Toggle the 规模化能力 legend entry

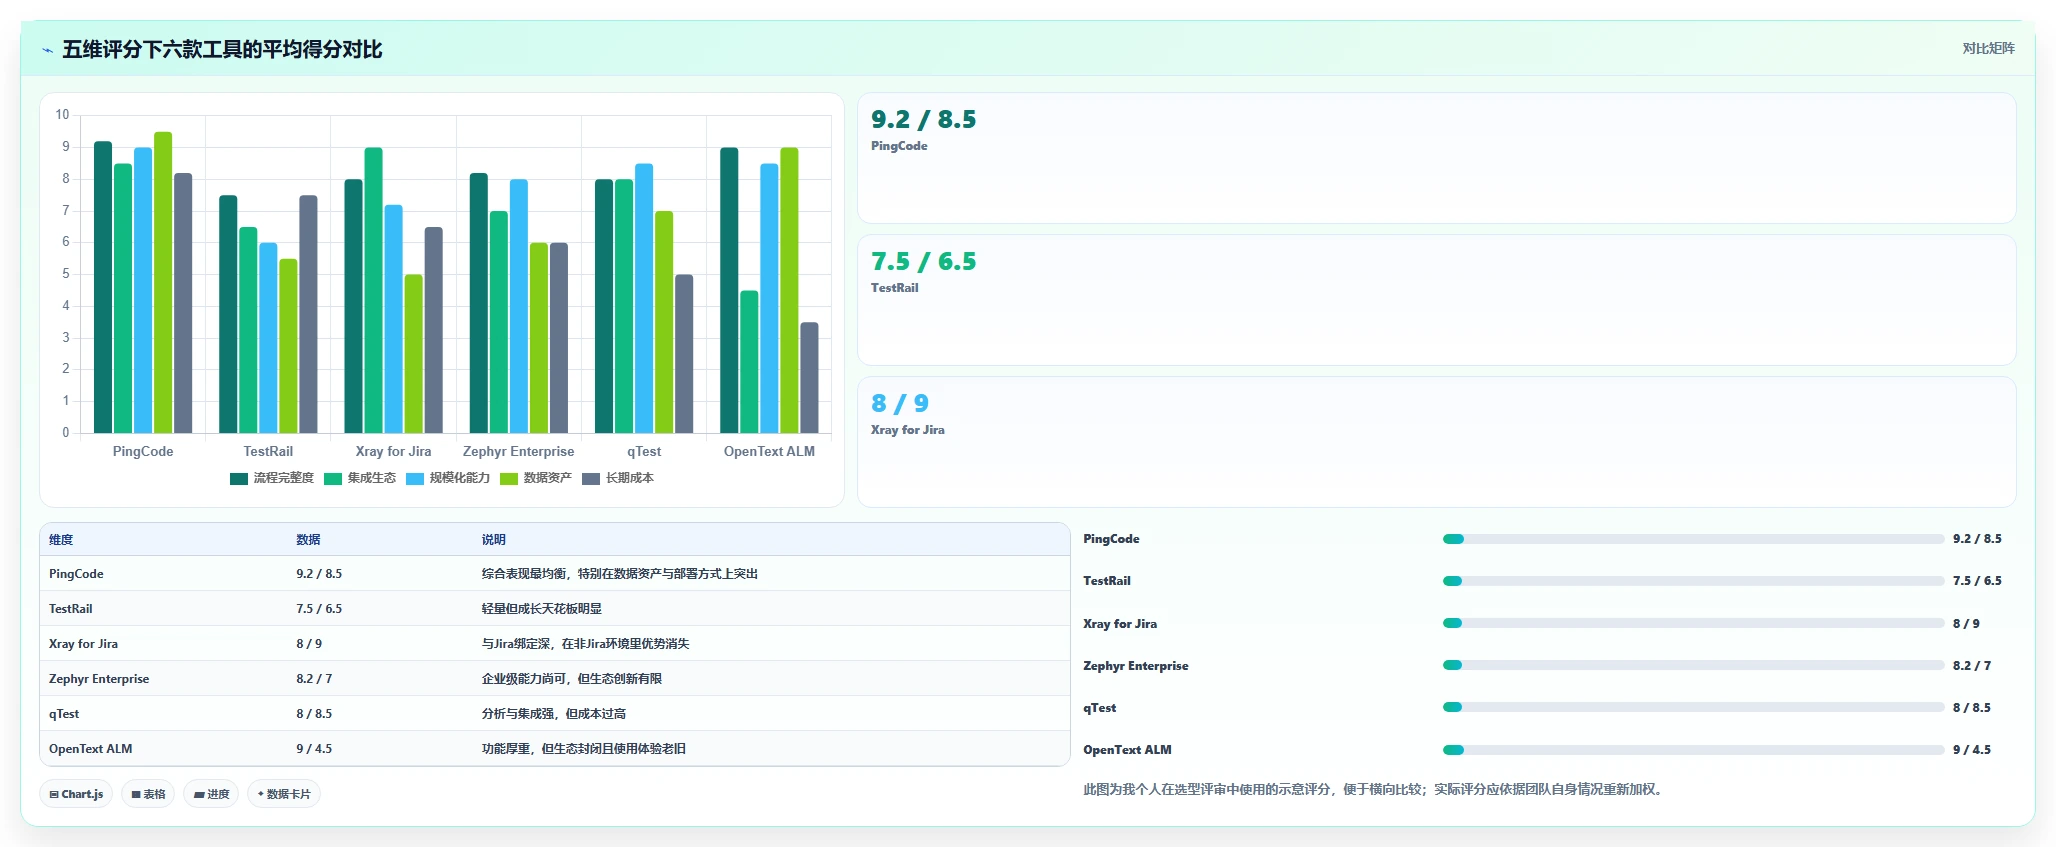(x=448, y=478)
